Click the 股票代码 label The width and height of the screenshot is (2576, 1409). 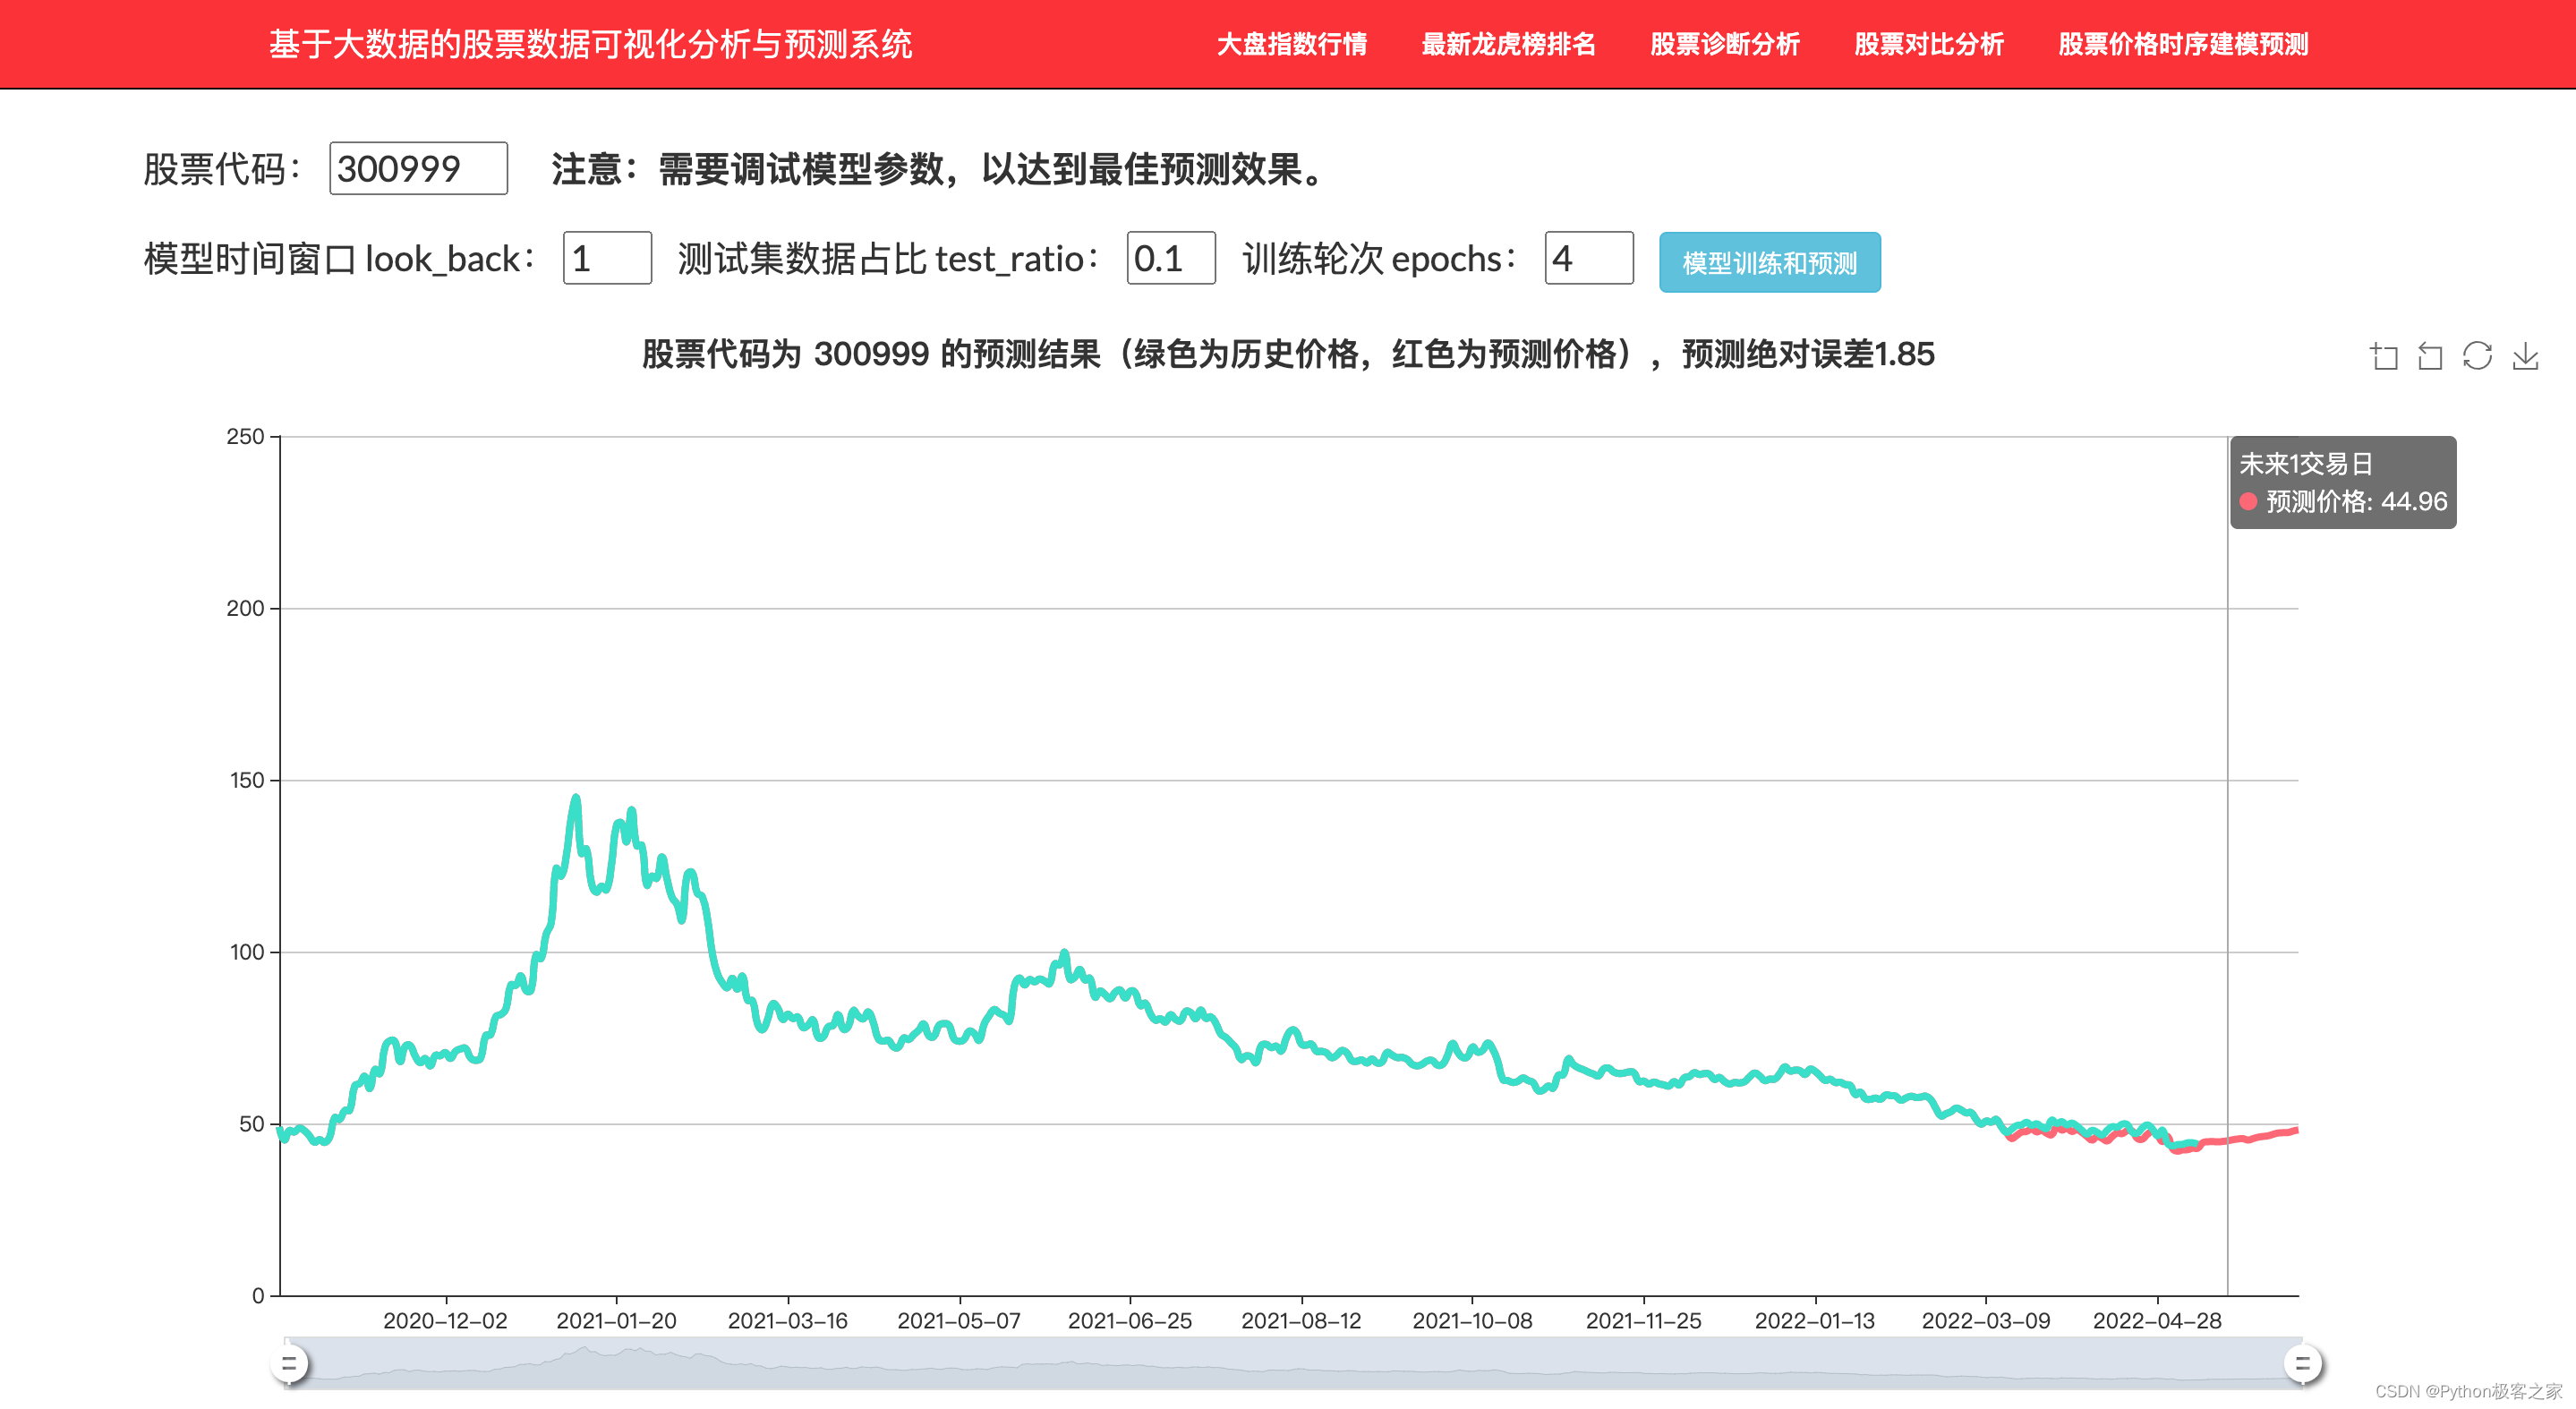pos(222,169)
